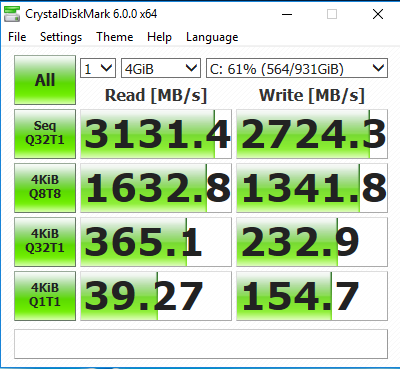Open the Help menu

[x=159, y=37]
